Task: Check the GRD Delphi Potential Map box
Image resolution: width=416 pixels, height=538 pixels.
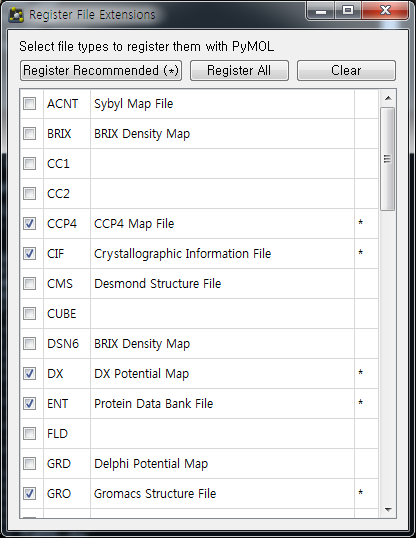Action: coord(30,464)
